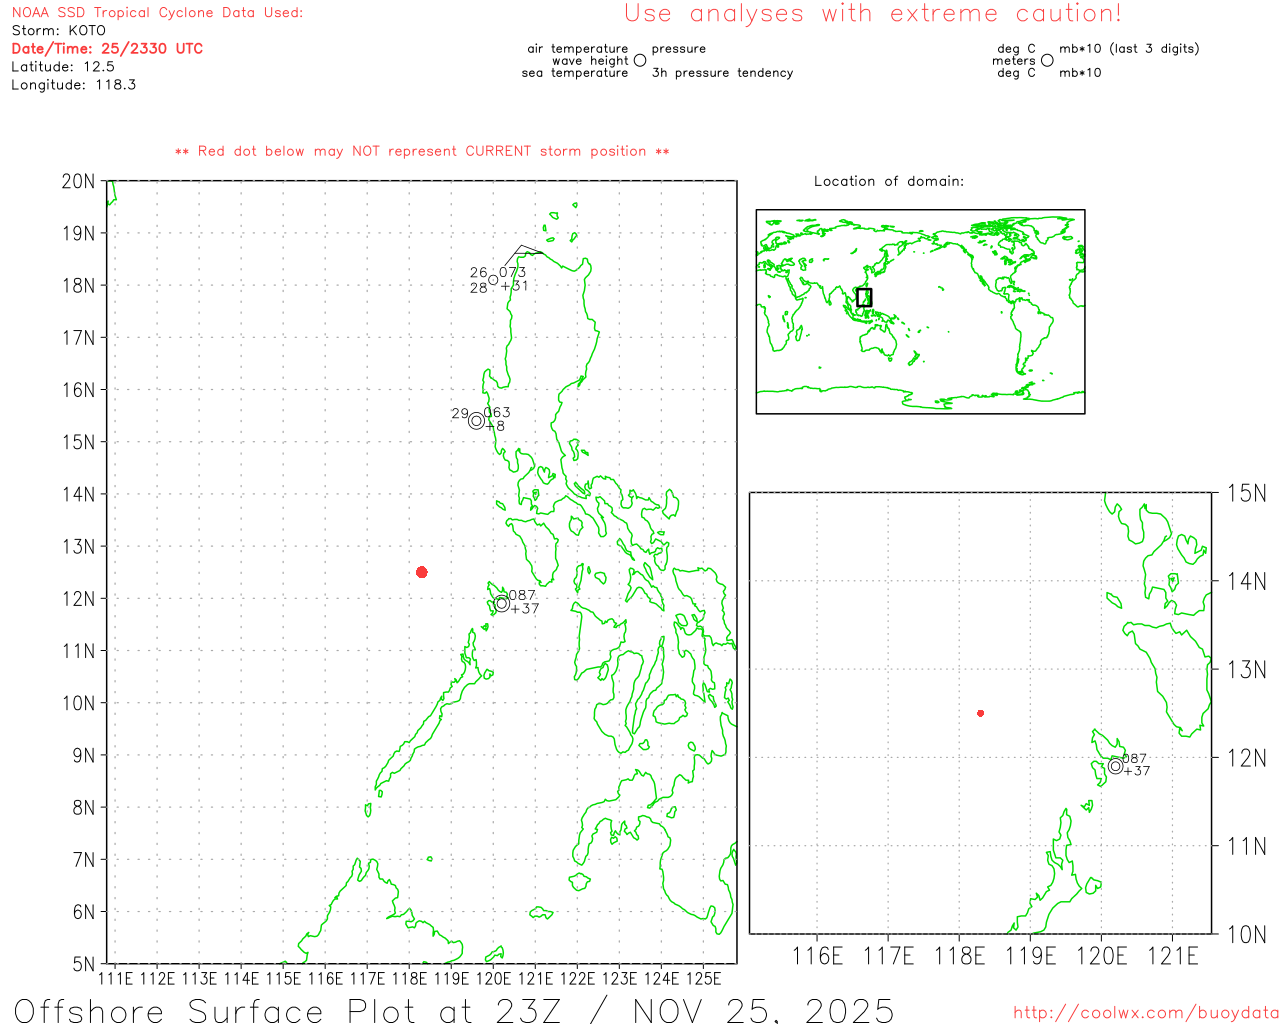Click the '20N' latitude axis label
1280x1024 pixels.
click(79, 181)
